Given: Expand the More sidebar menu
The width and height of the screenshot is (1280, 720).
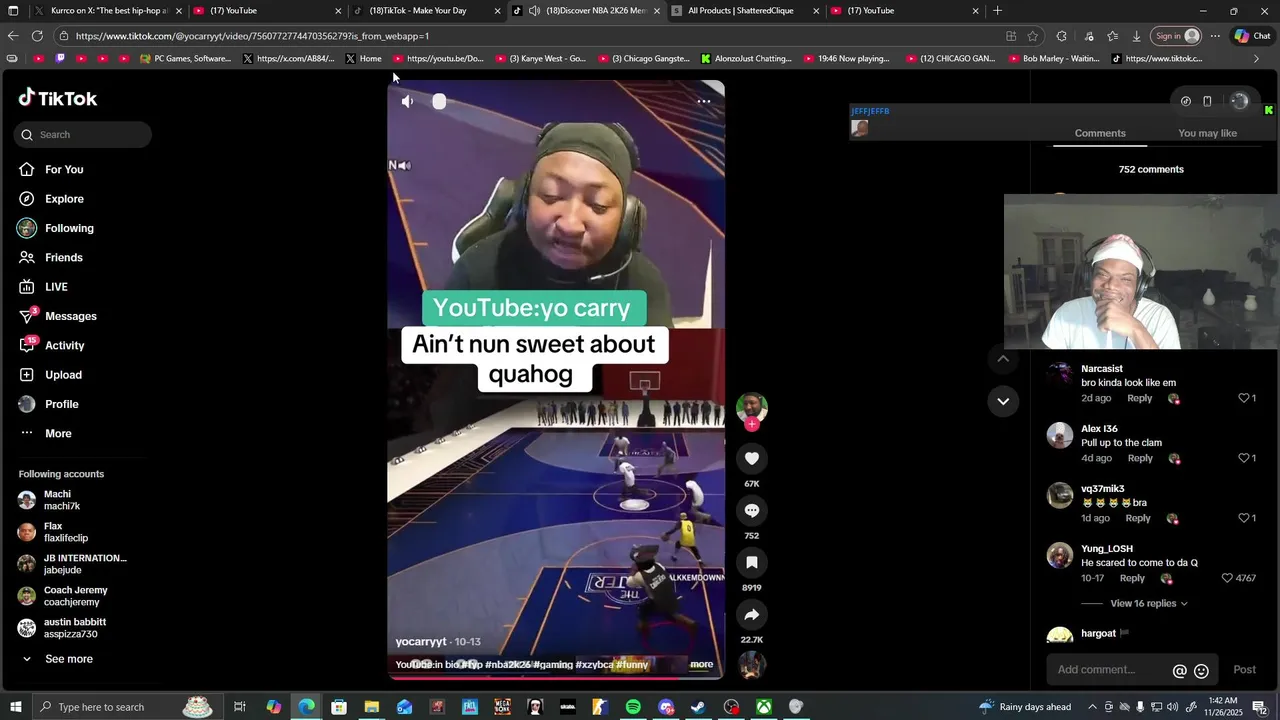Looking at the screenshot, I should (x=58, y=433).
